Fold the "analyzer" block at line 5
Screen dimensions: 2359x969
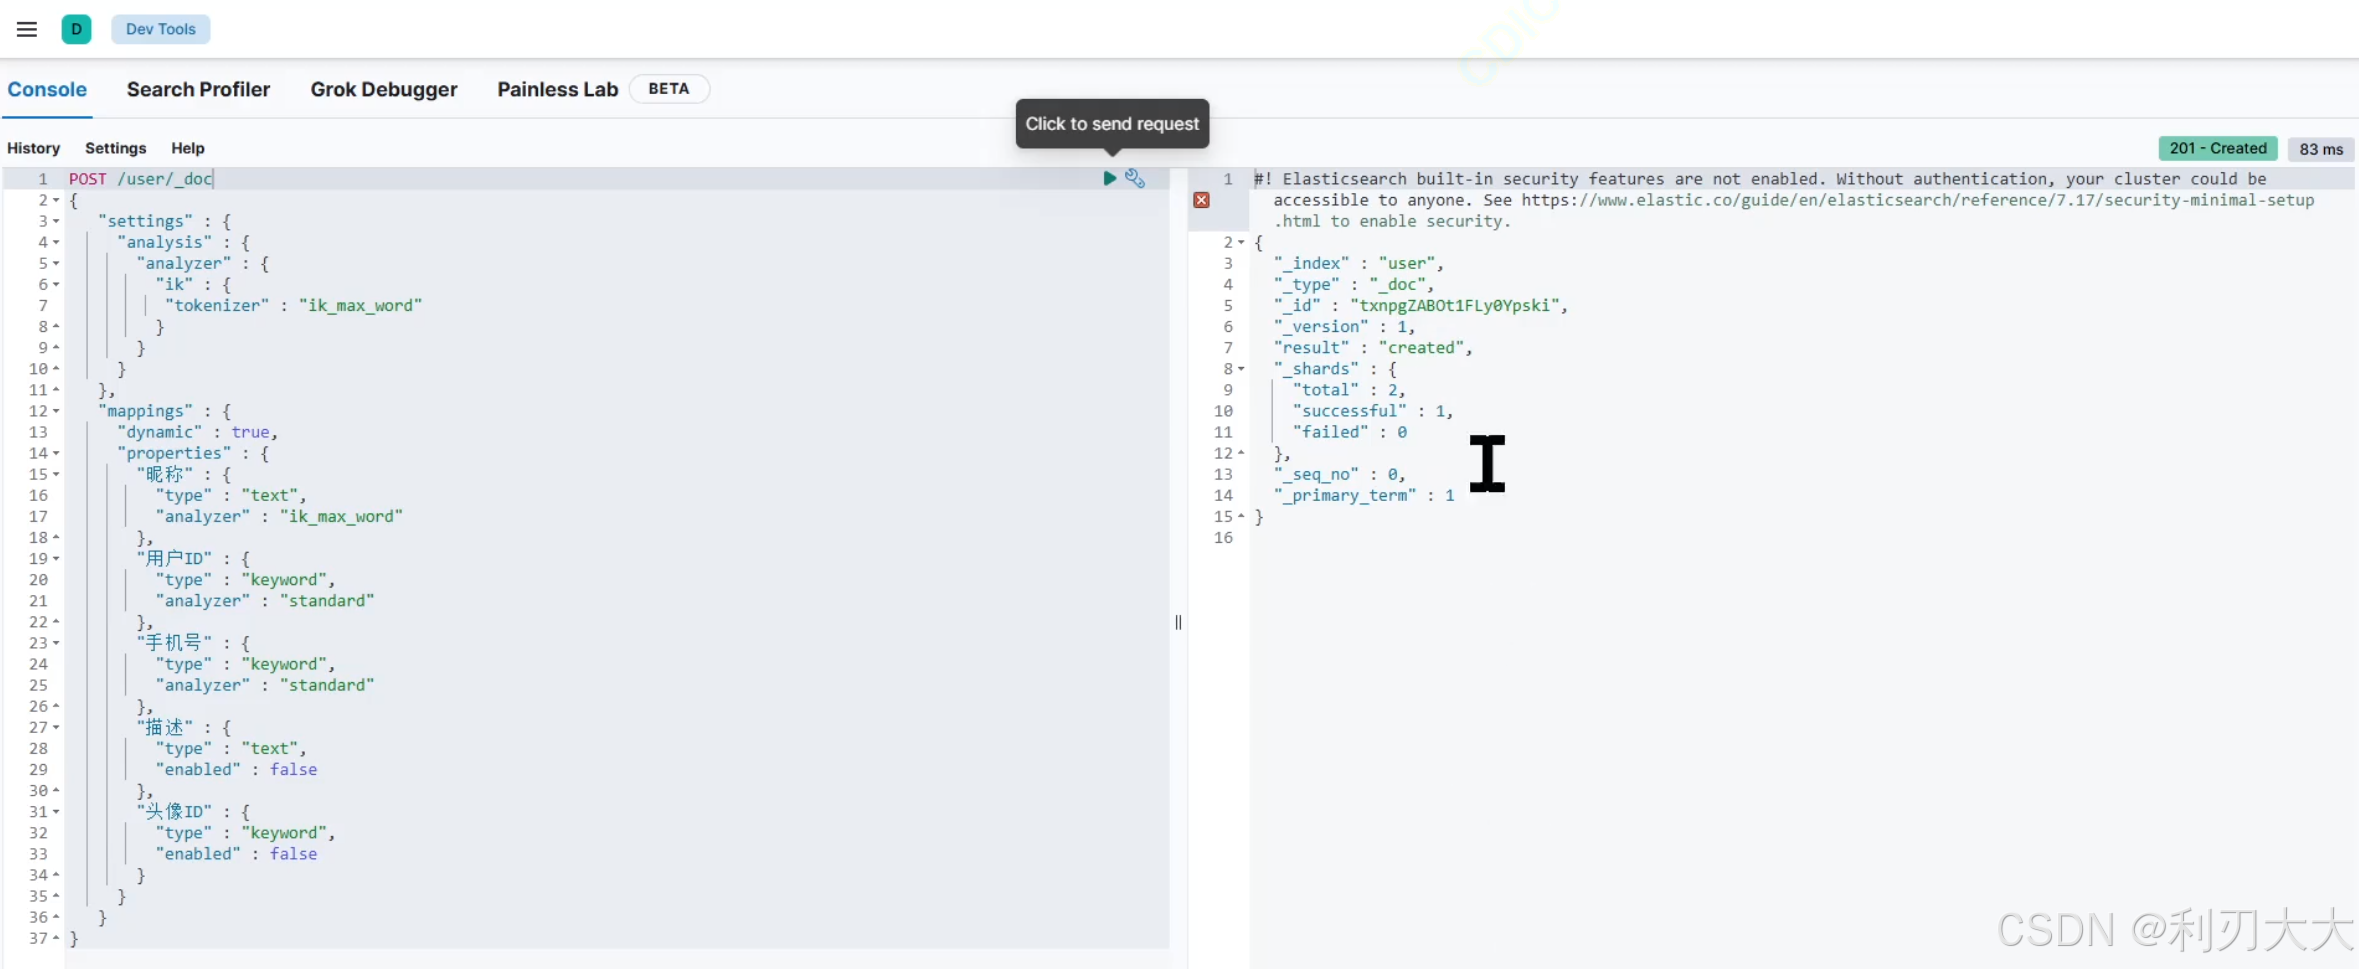coord(56,263)
